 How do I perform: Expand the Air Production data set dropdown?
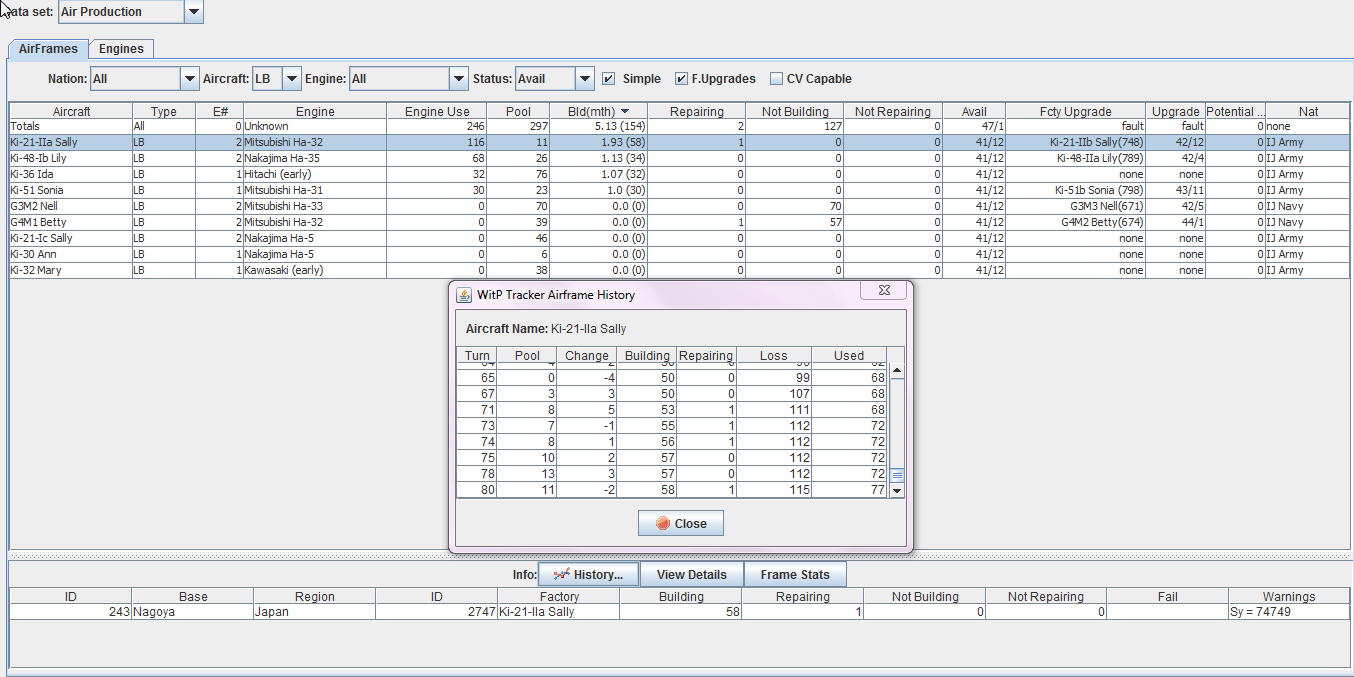[x=194, y=12]
